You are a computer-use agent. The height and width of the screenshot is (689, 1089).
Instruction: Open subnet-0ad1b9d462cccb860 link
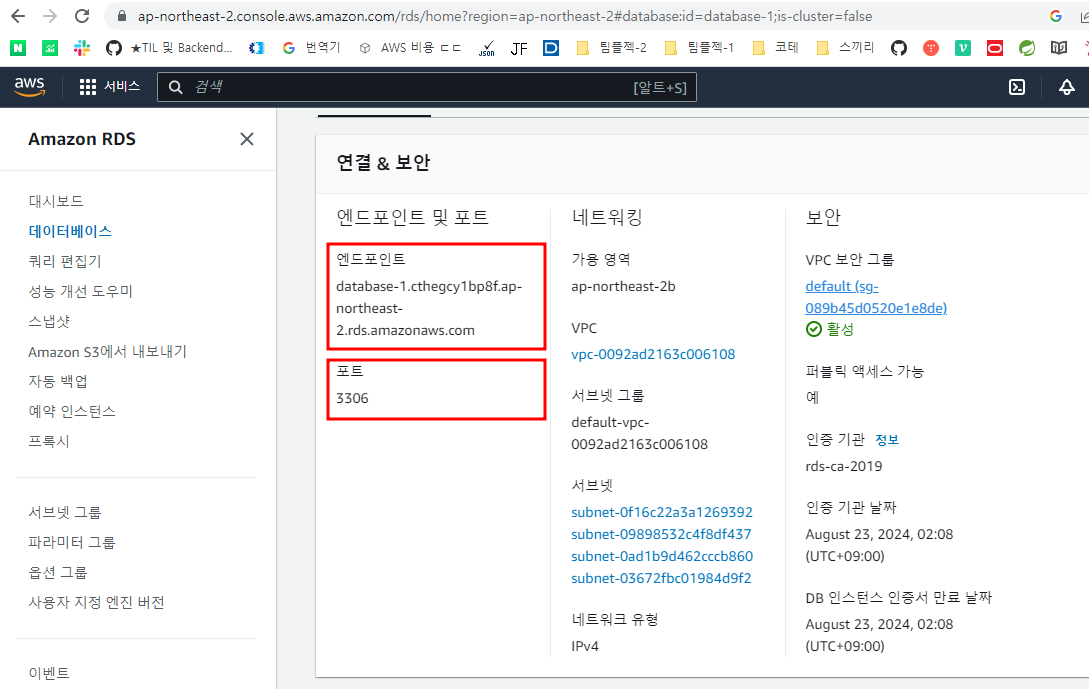coord(662,556)
